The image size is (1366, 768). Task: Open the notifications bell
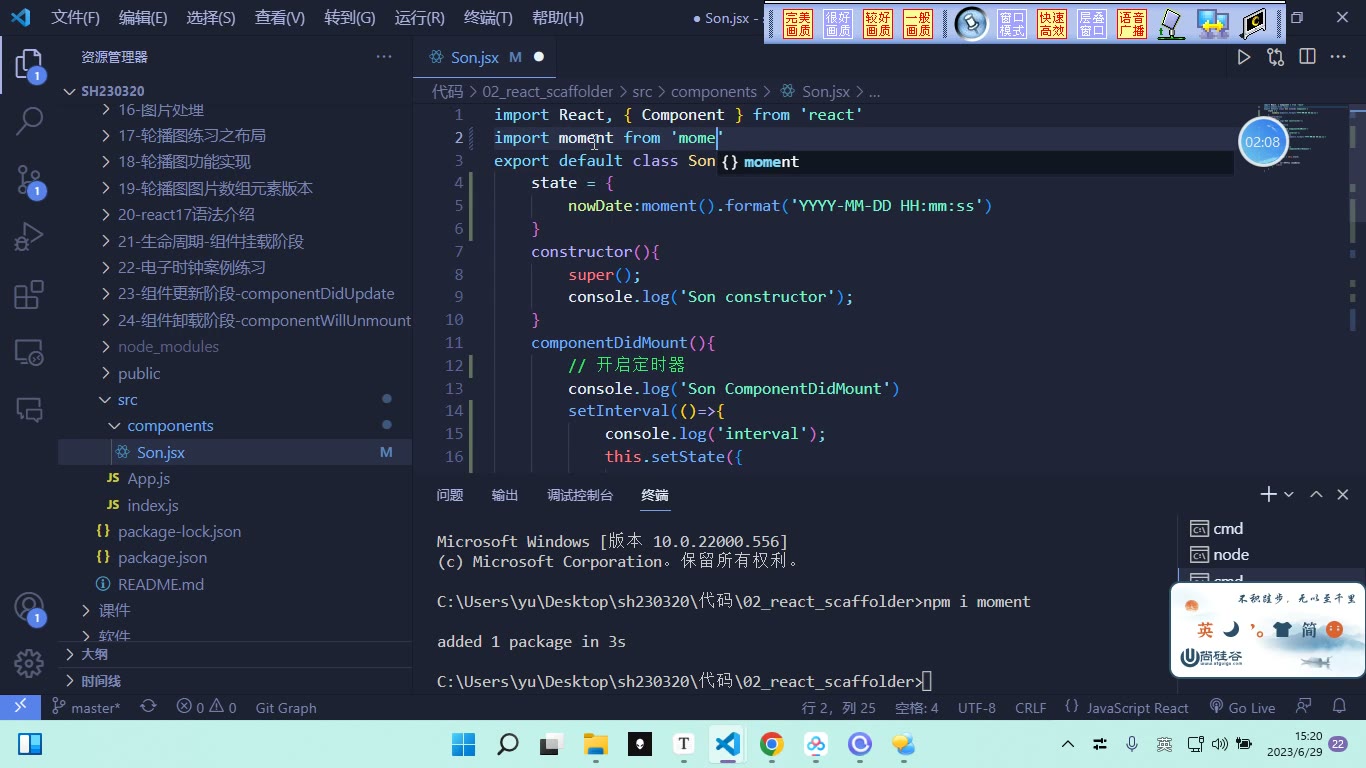click(x=1339, y=707)
